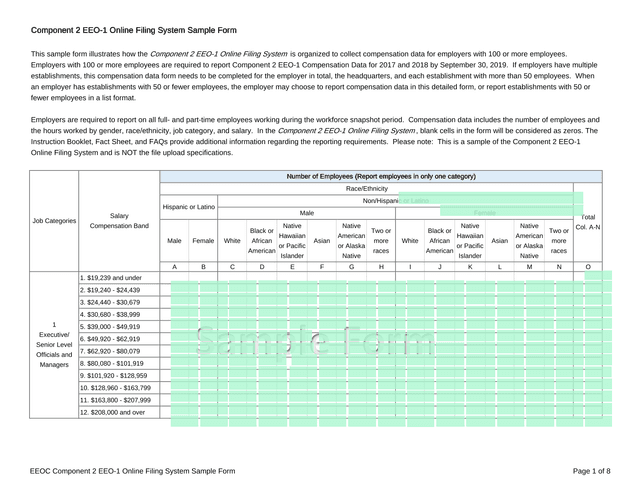This screenshot has width=640, height=495.
Task: Select the 'White' header above column I
Action: click(x=410, y=241)
